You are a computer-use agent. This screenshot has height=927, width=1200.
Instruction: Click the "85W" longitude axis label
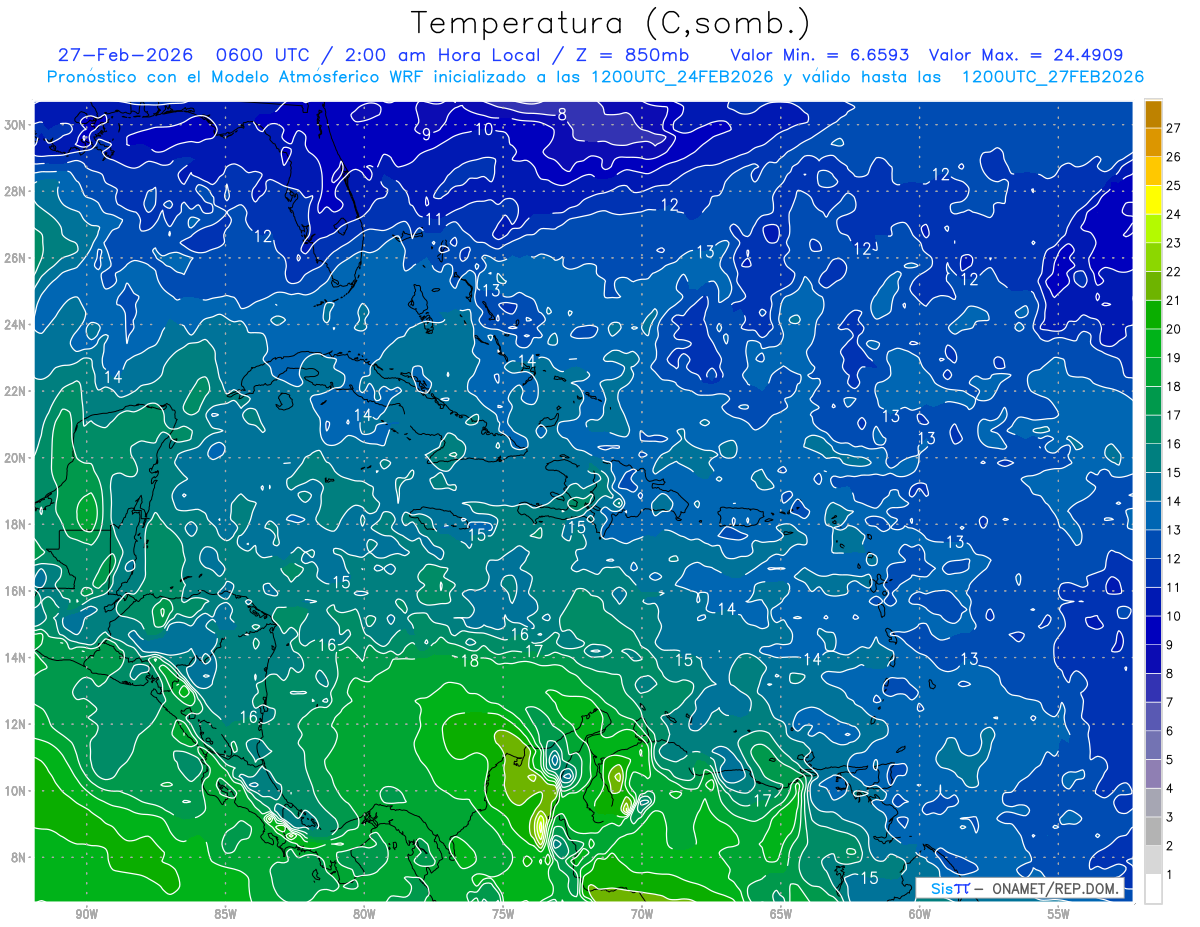click(x=225, y=914)
